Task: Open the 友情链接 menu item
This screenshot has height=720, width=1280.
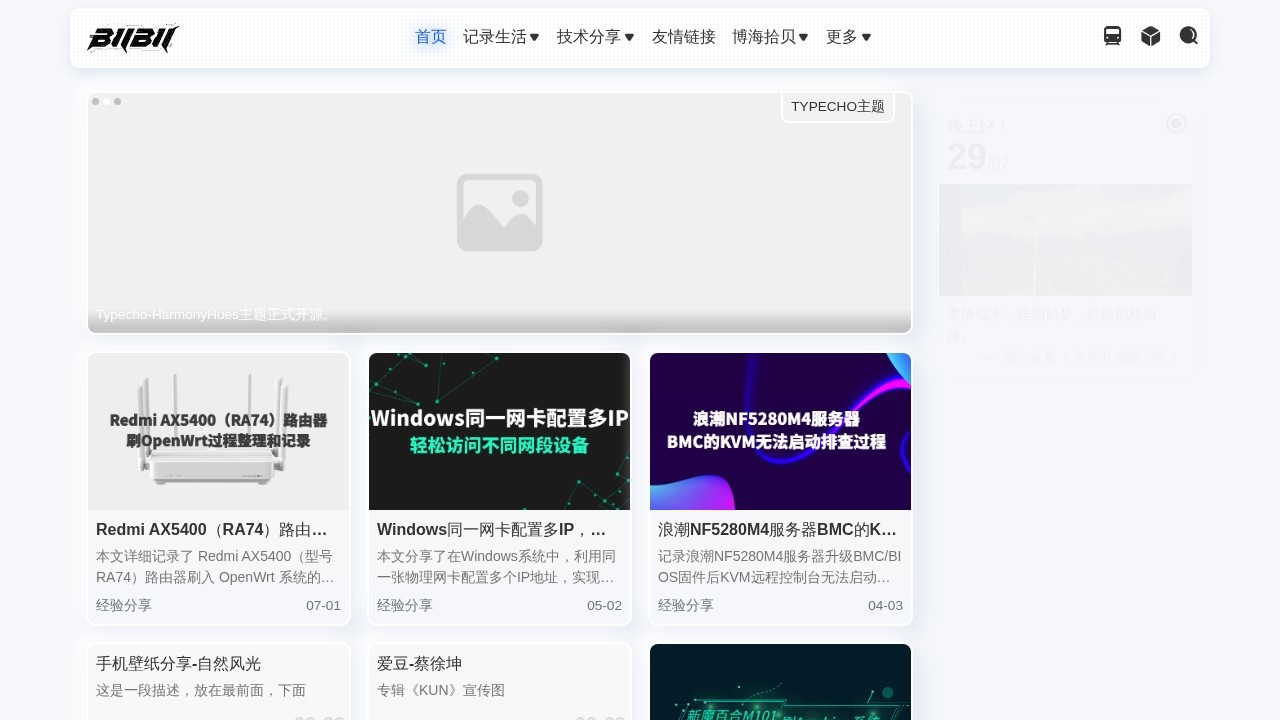Action: pyautogui.click(x=684, y=37)
